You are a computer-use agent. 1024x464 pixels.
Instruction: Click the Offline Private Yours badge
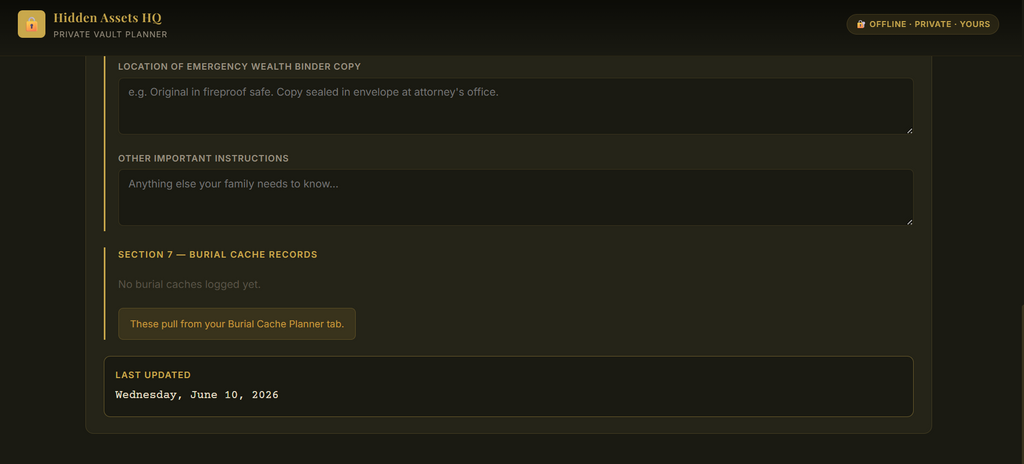click(x=922, y=24)
